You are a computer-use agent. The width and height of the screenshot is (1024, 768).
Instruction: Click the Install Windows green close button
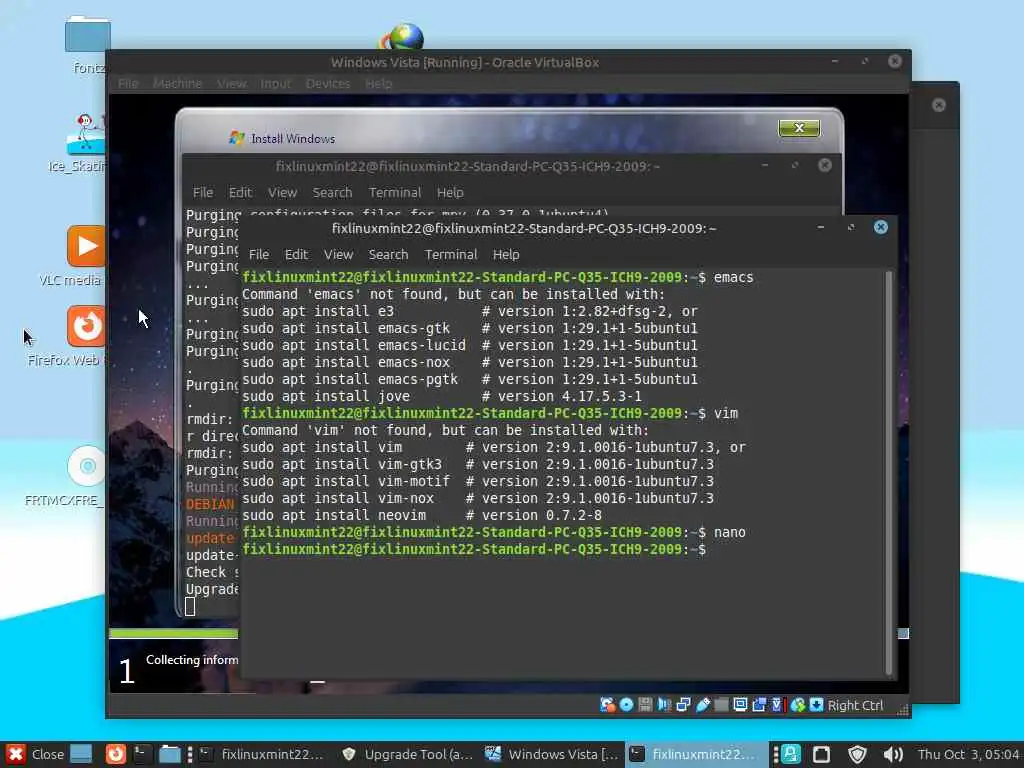799,128
